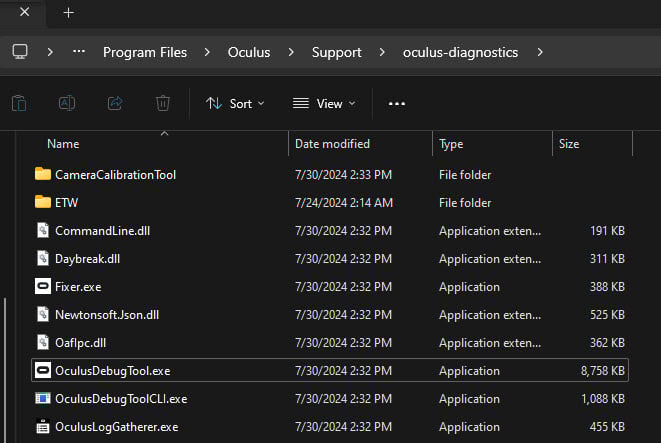Click the OculusDebugToolCLI.exe icon
Viewport: 661px width, 443px height.
(x=43, y=398)
